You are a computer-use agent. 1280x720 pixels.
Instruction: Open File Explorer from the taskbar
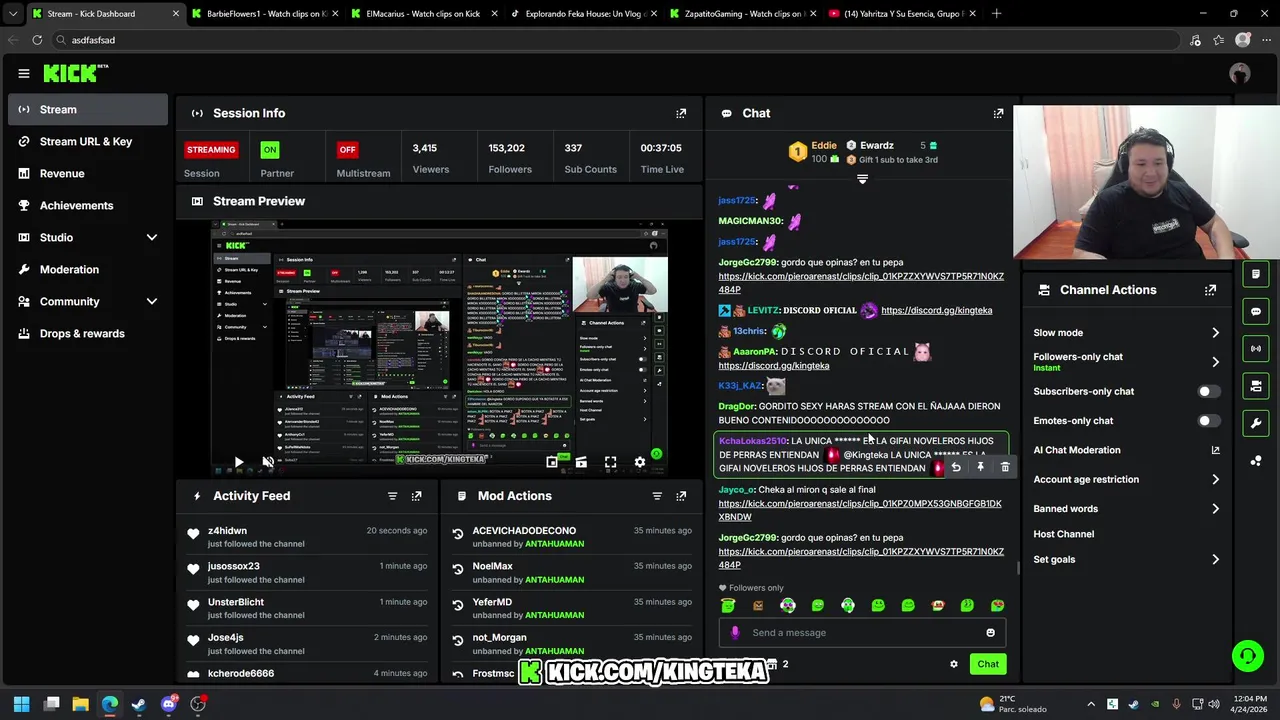[80, 704]
